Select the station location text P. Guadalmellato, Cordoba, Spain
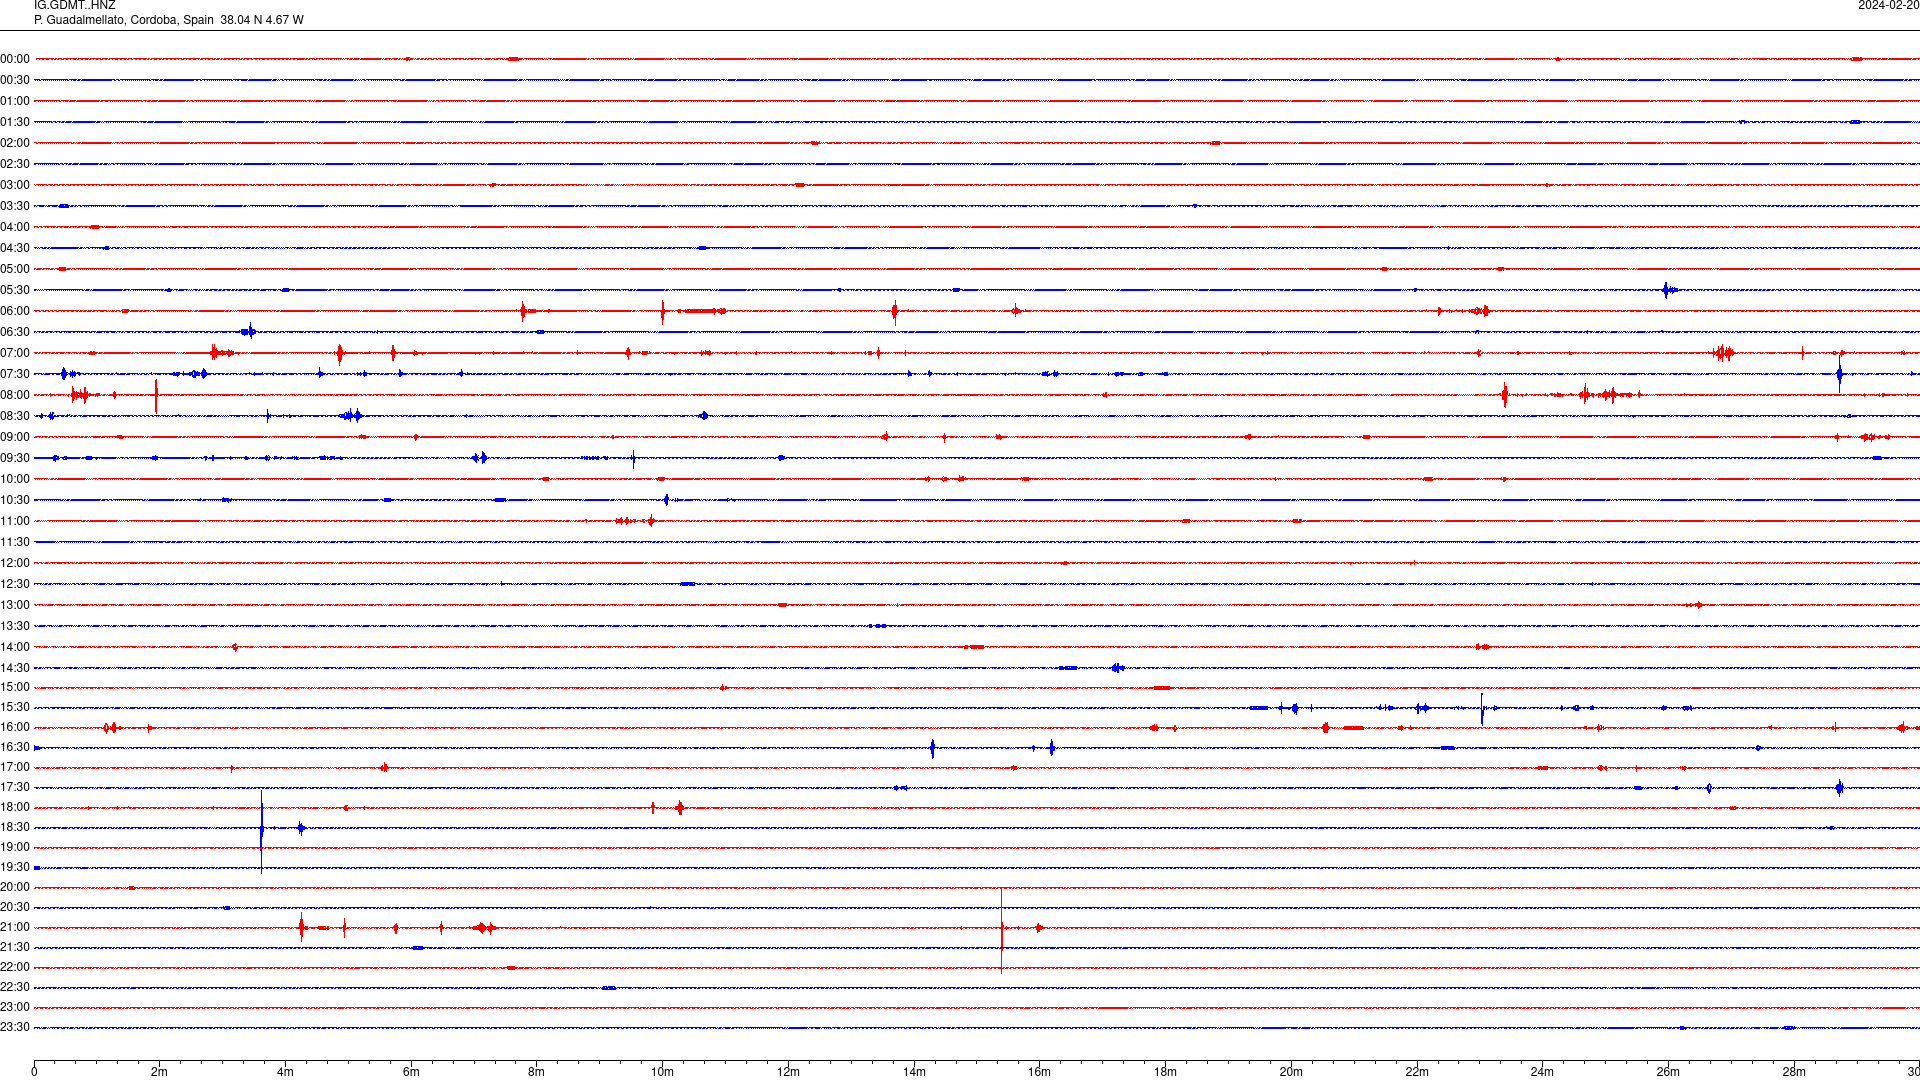1920x1080 pixels. pos(124,20)
